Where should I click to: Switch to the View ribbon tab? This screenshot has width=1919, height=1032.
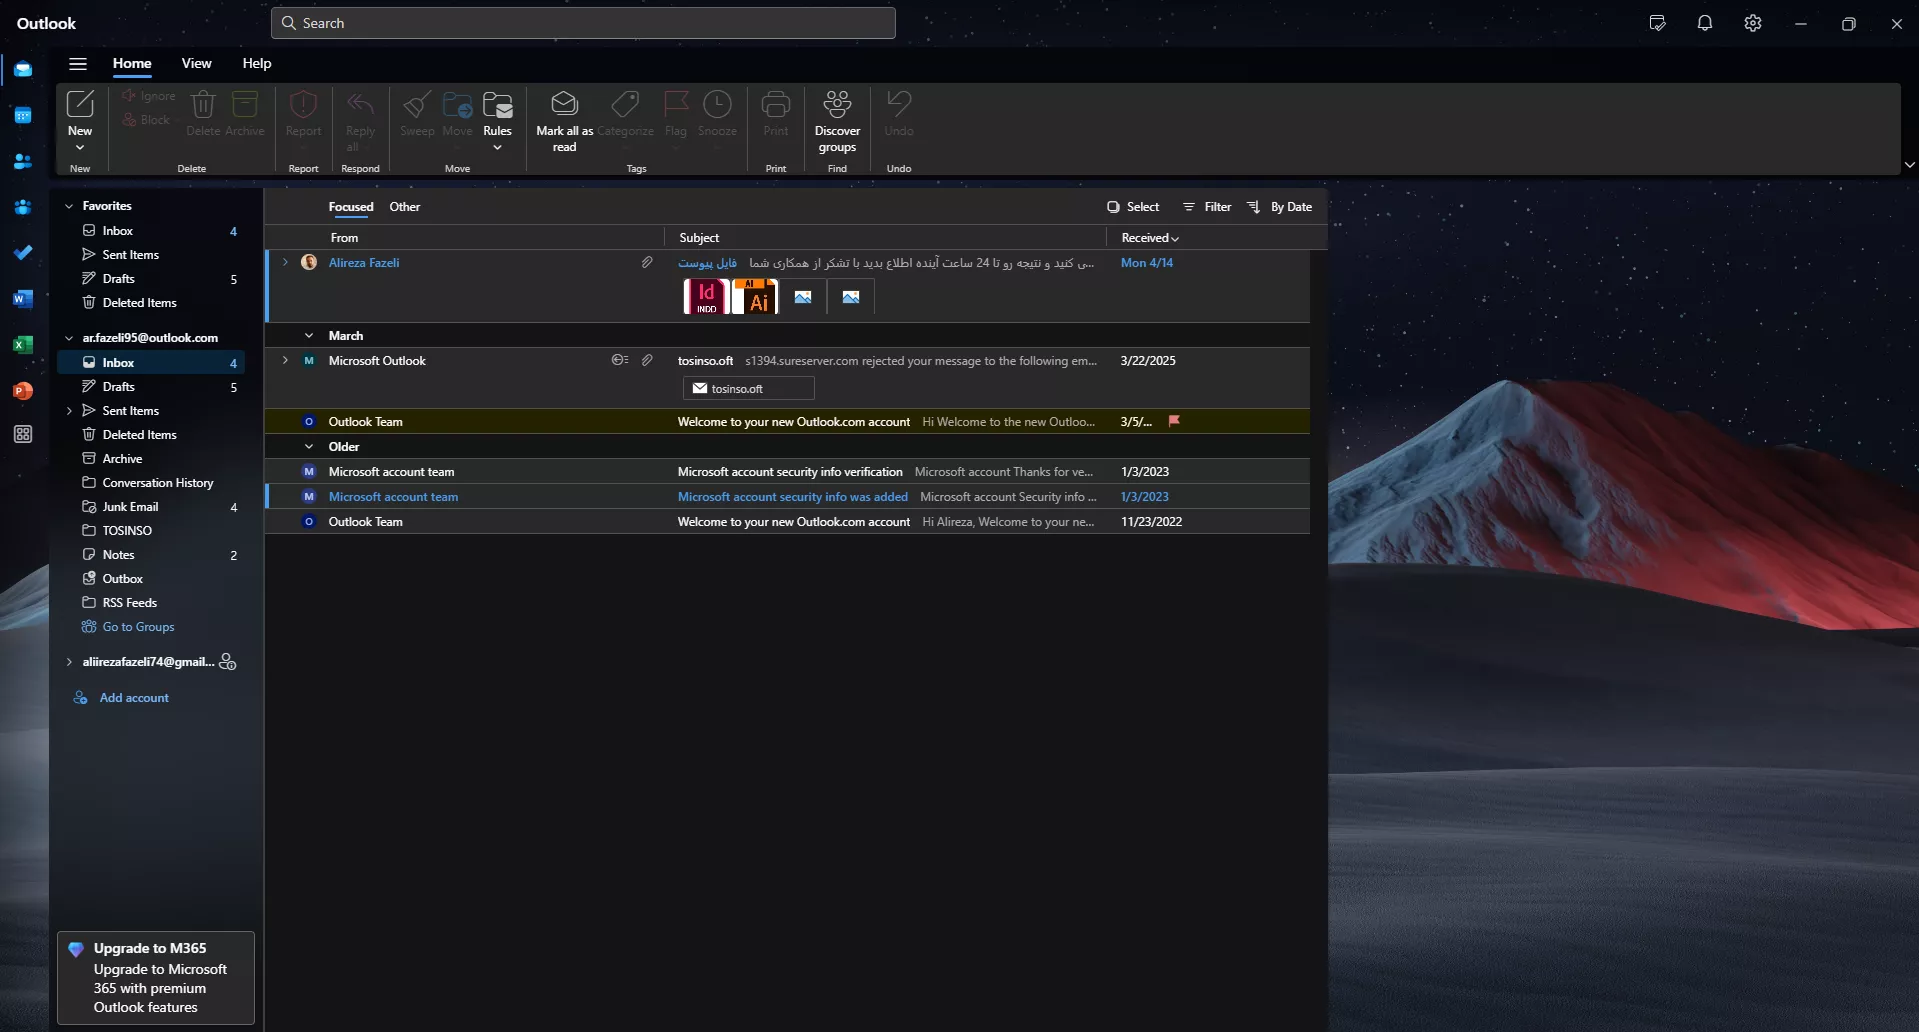pyautogui.click(x=196, y=63)
